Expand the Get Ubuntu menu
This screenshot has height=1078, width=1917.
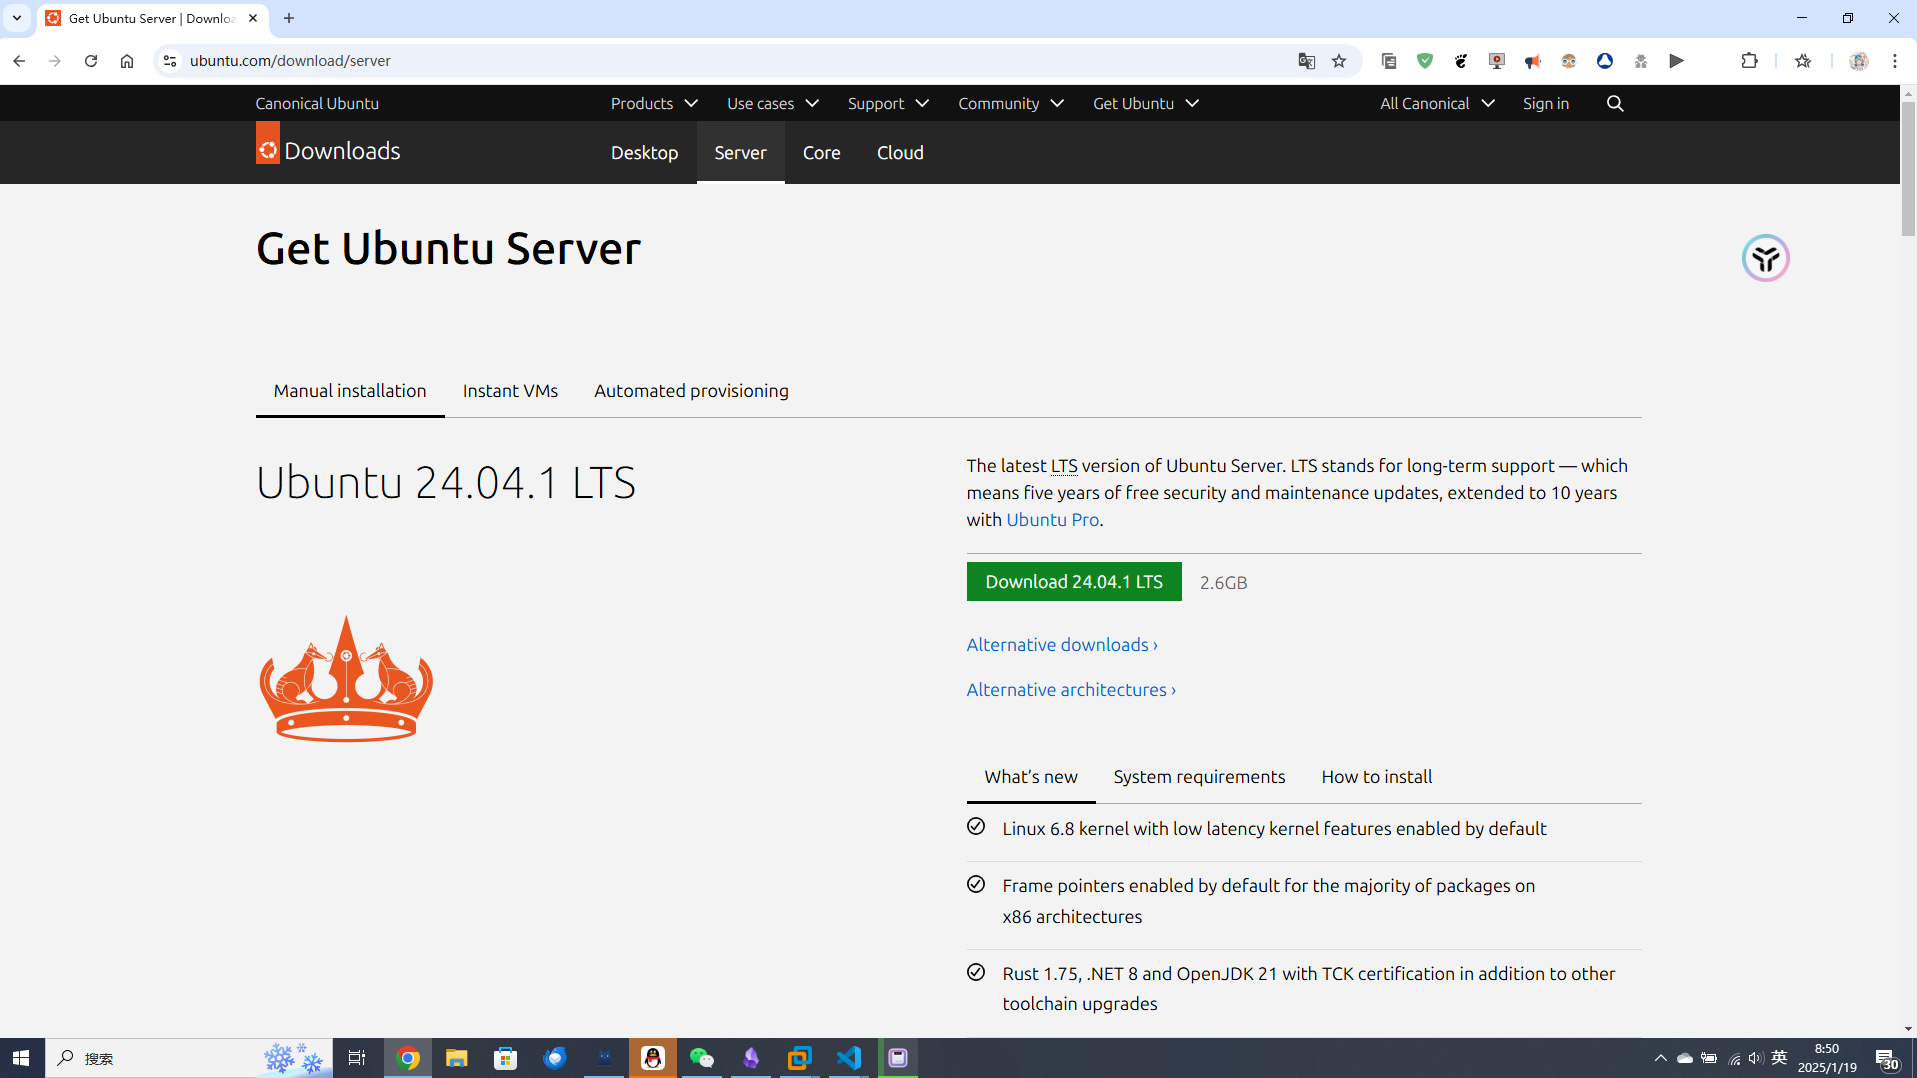(x=1145, y=103)
